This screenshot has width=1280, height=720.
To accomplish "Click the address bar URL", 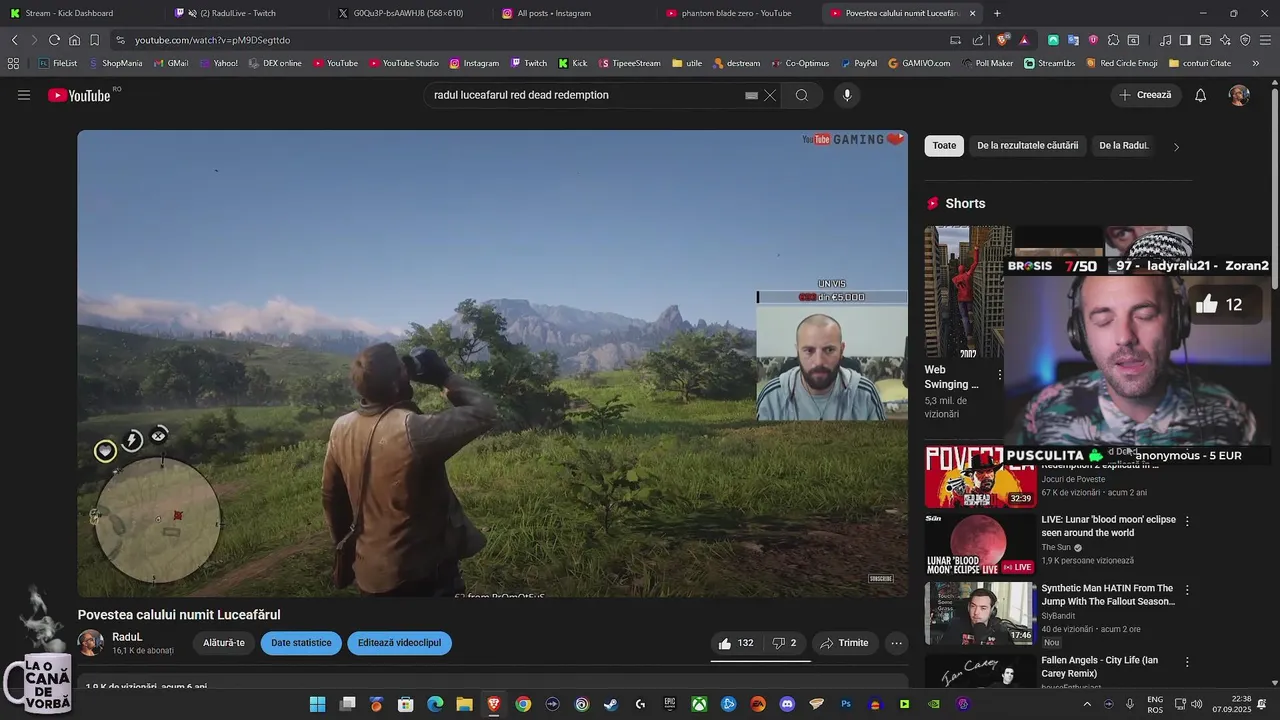I will 213,40.
